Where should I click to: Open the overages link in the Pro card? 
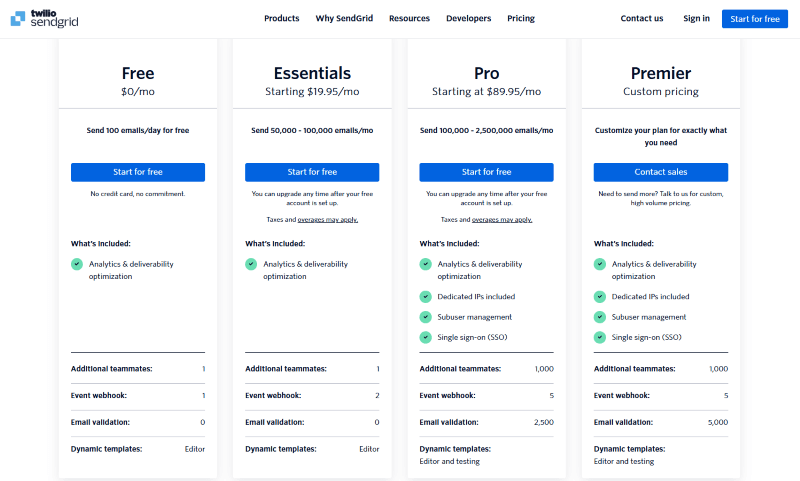tap(502, 219)
